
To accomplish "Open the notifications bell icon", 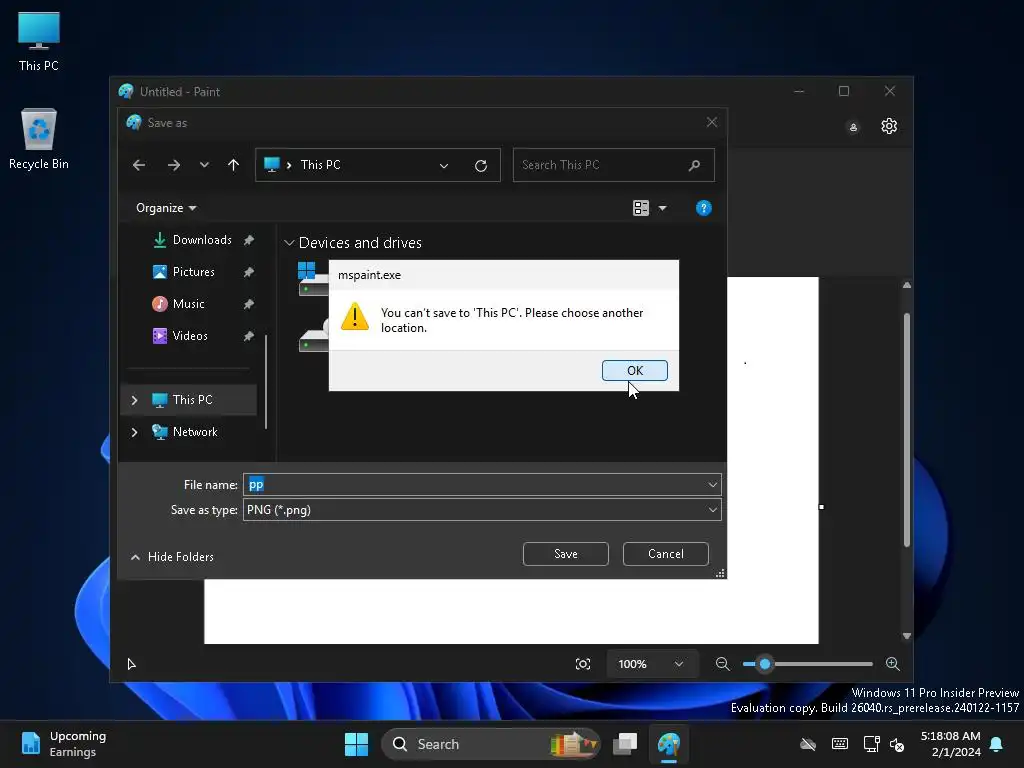I will (x=996, y=744).
